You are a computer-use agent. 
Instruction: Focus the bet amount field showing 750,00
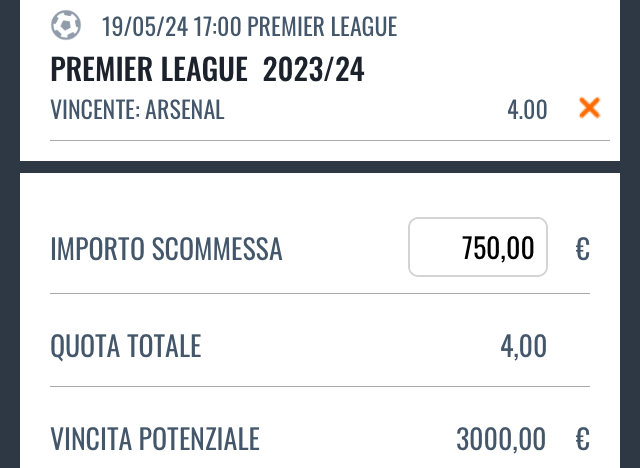pos(478,247)
